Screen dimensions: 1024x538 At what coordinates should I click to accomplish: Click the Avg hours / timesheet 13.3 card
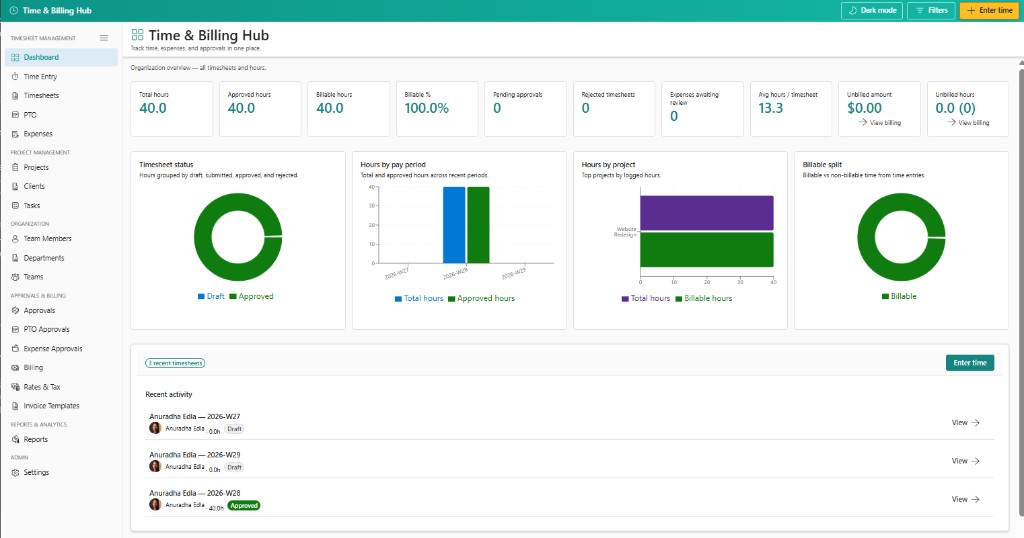tap(791, 109)
